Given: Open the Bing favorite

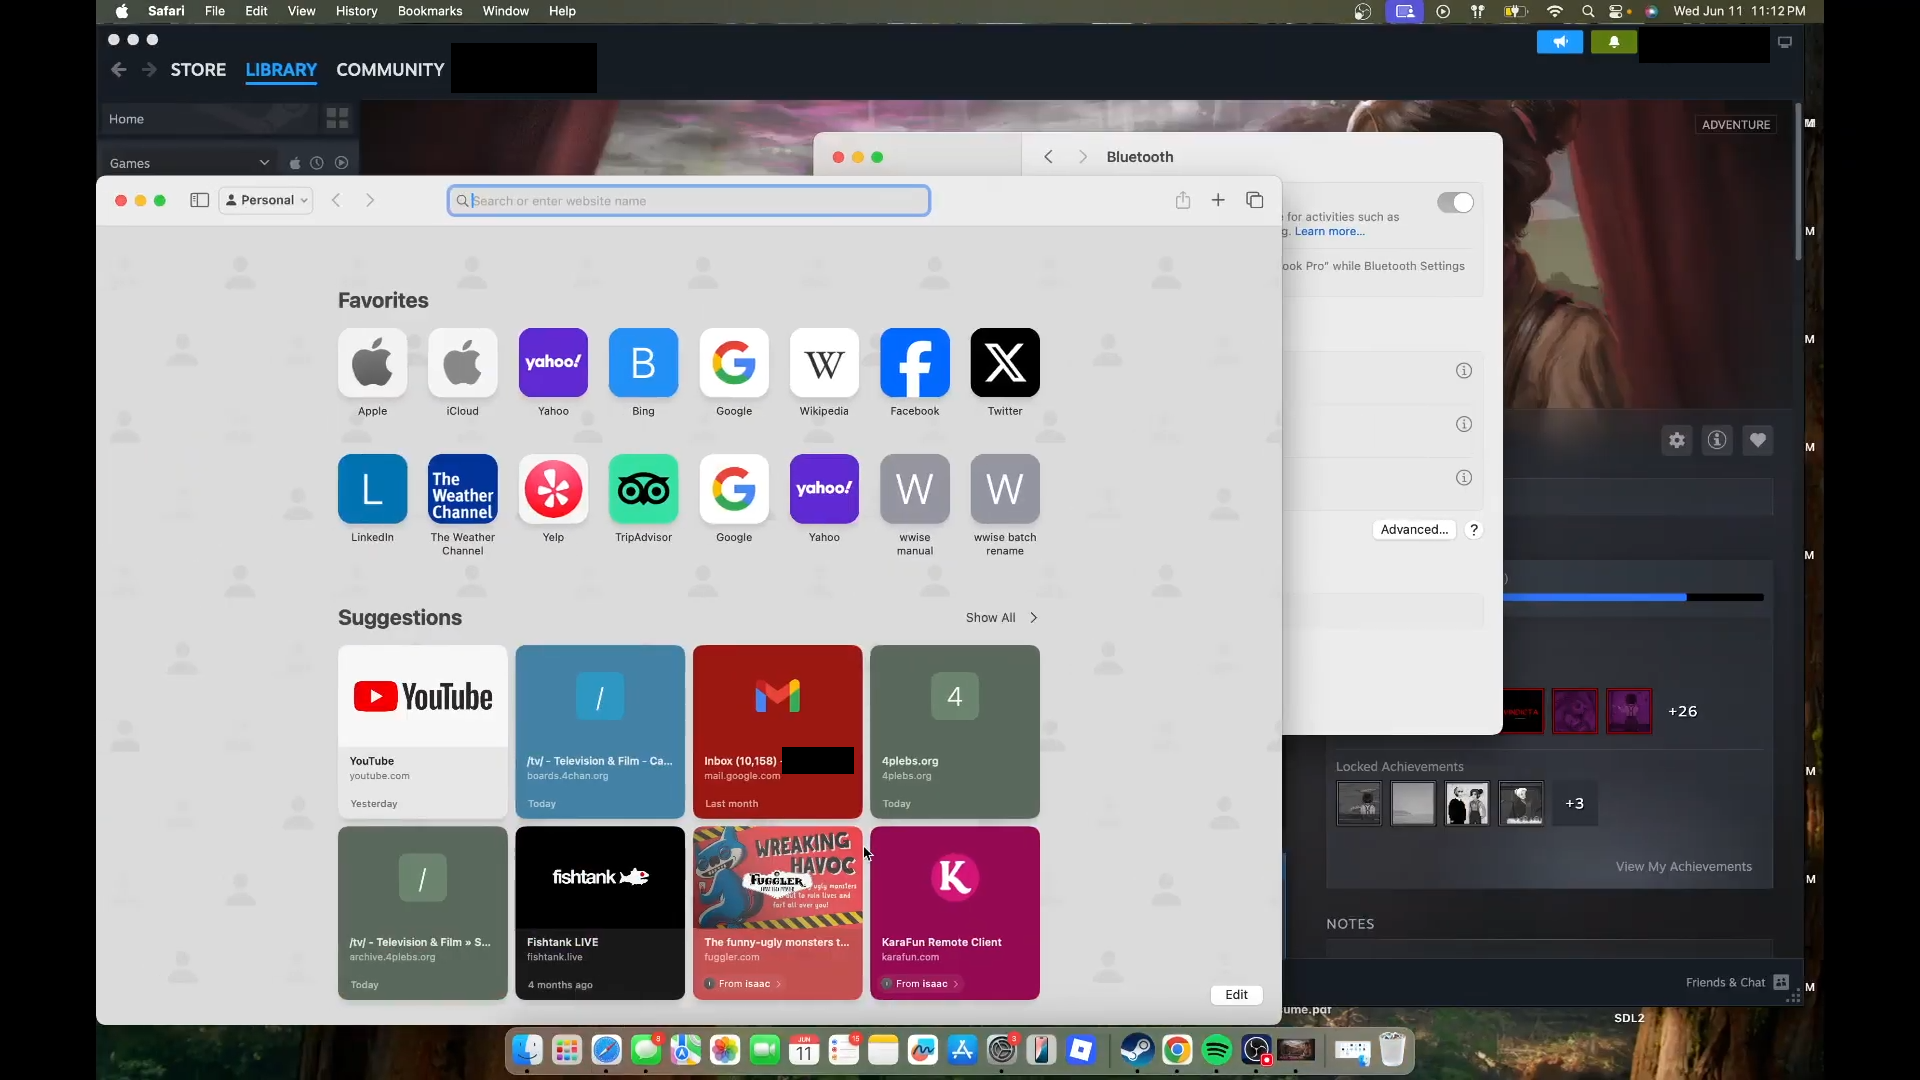Looking at the screenshot, I should pos(643,363).
